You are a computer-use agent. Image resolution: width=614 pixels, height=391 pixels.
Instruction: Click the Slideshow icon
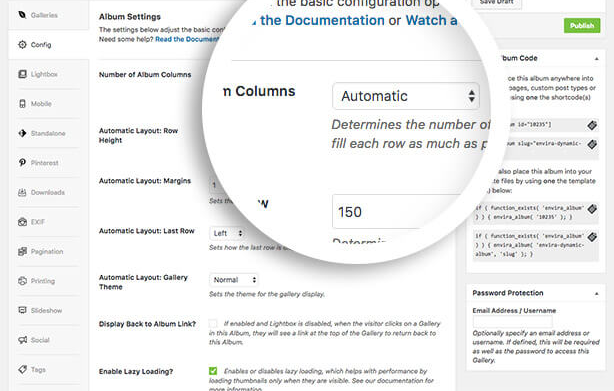pos(22,310)
